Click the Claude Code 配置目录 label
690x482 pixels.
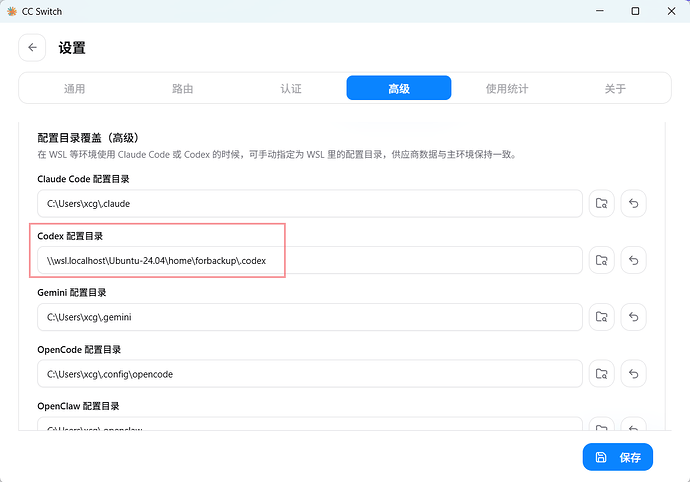pyautogui.click(x=83, y=179)
